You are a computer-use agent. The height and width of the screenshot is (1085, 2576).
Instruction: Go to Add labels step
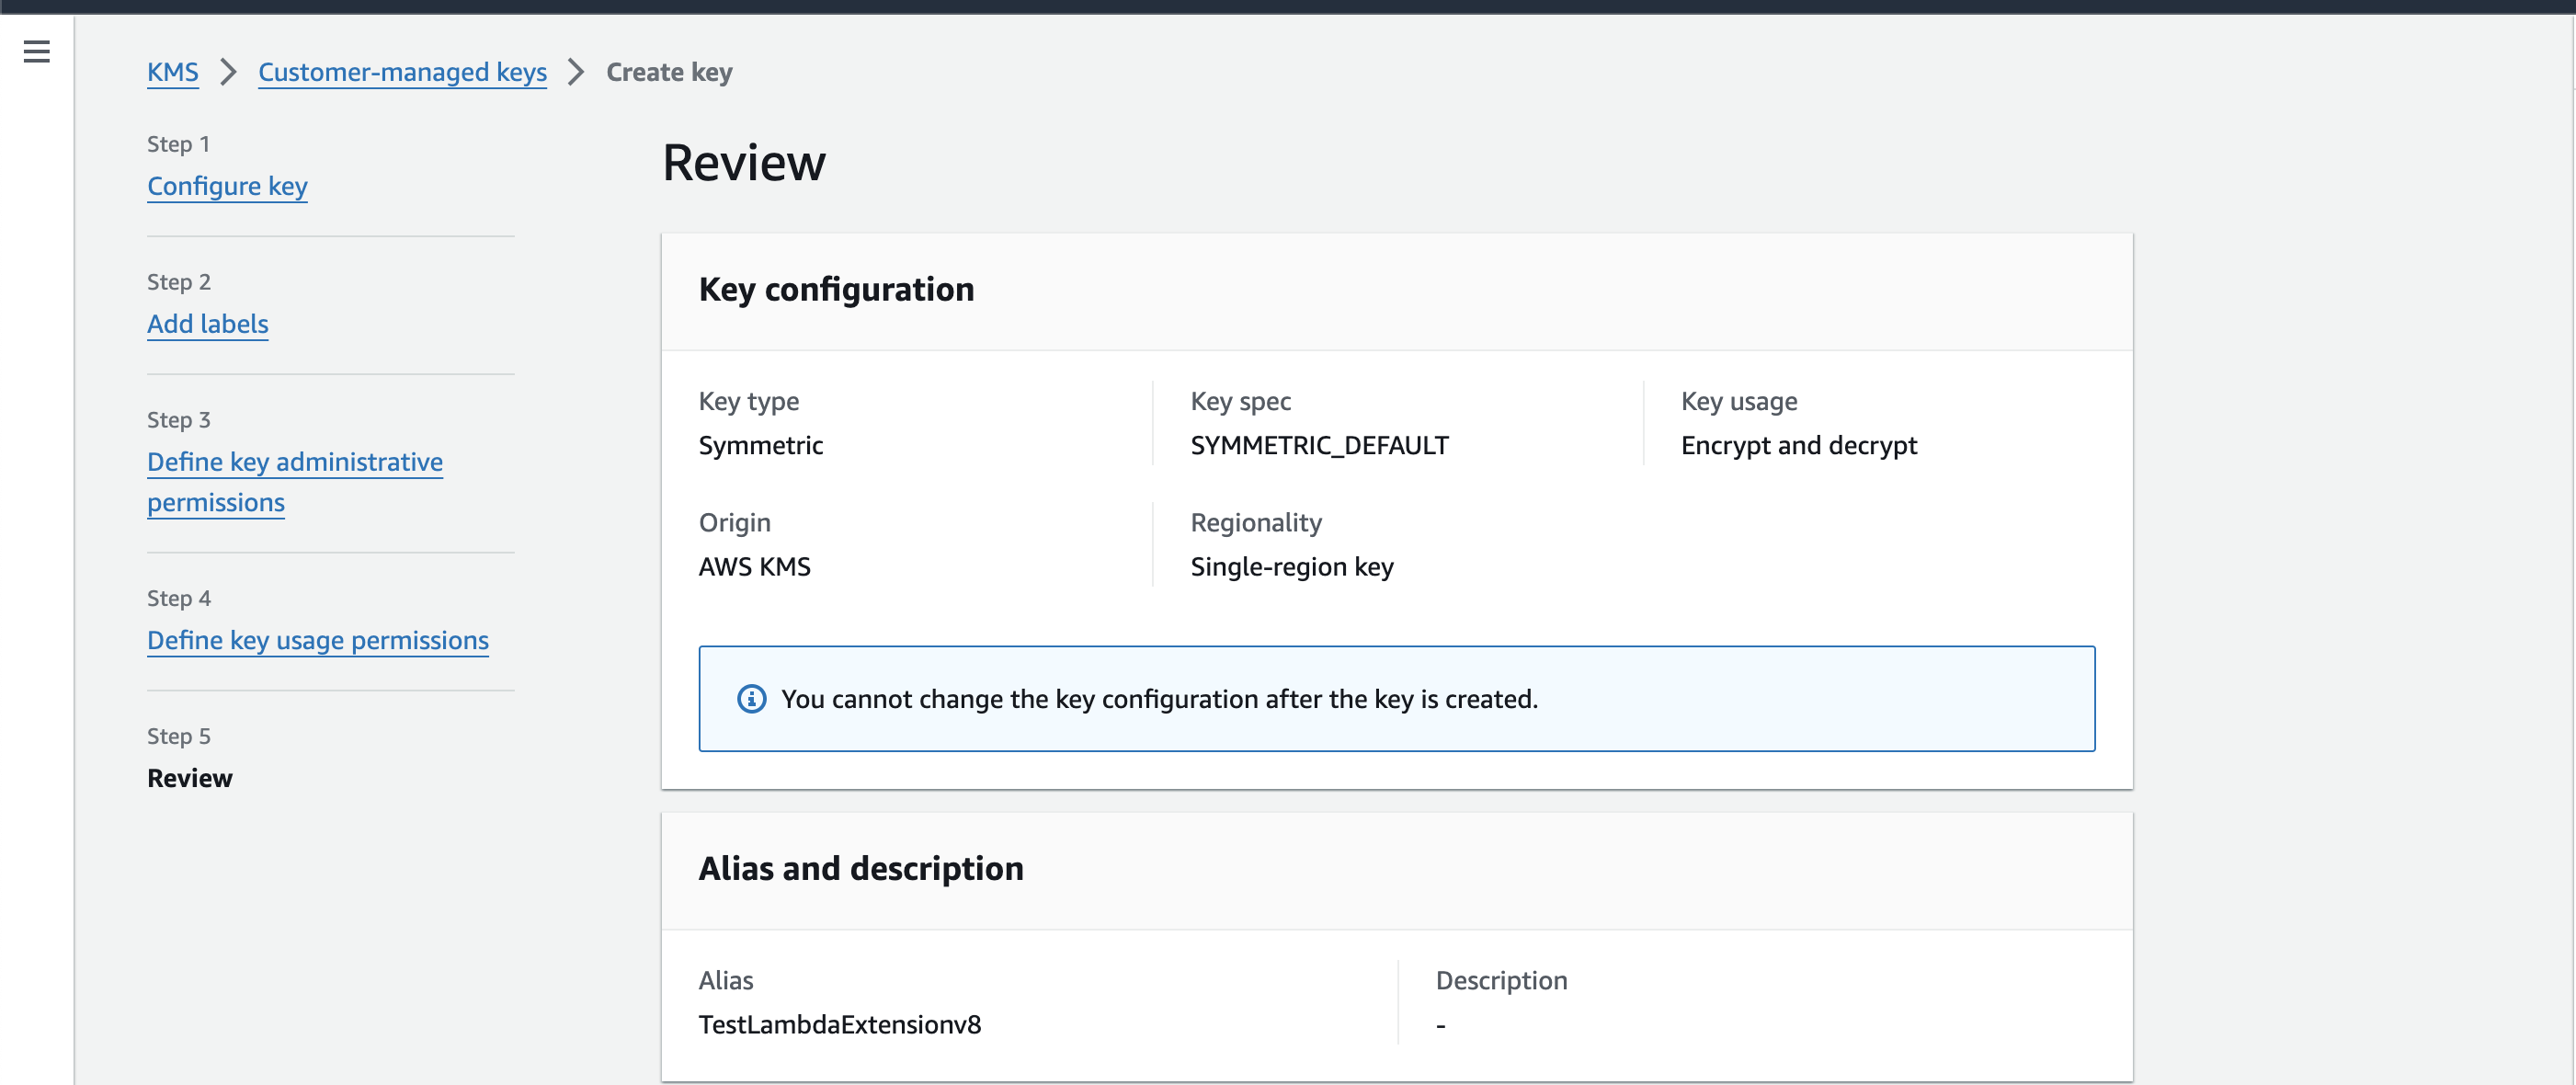(x=207, y=324)
